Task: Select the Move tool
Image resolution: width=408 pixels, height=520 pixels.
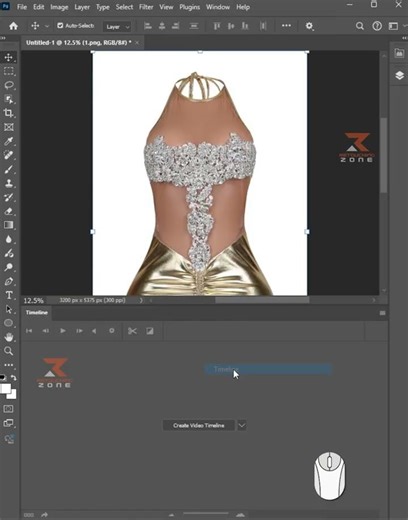Action: [x=9, y=57]
